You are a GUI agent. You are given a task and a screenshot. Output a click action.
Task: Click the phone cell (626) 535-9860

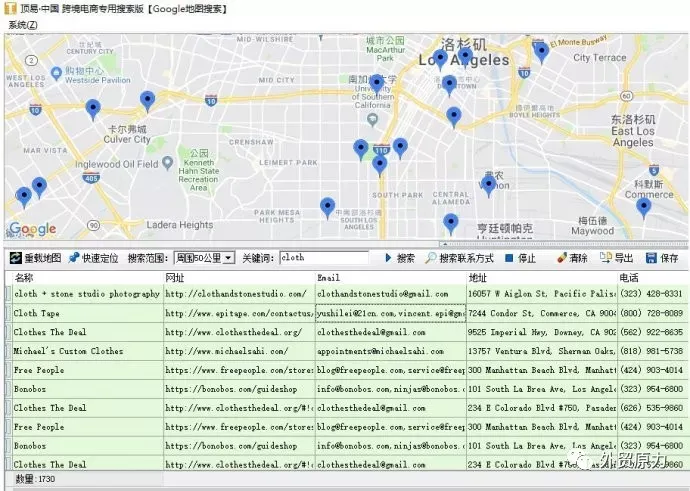pos(653,408)
